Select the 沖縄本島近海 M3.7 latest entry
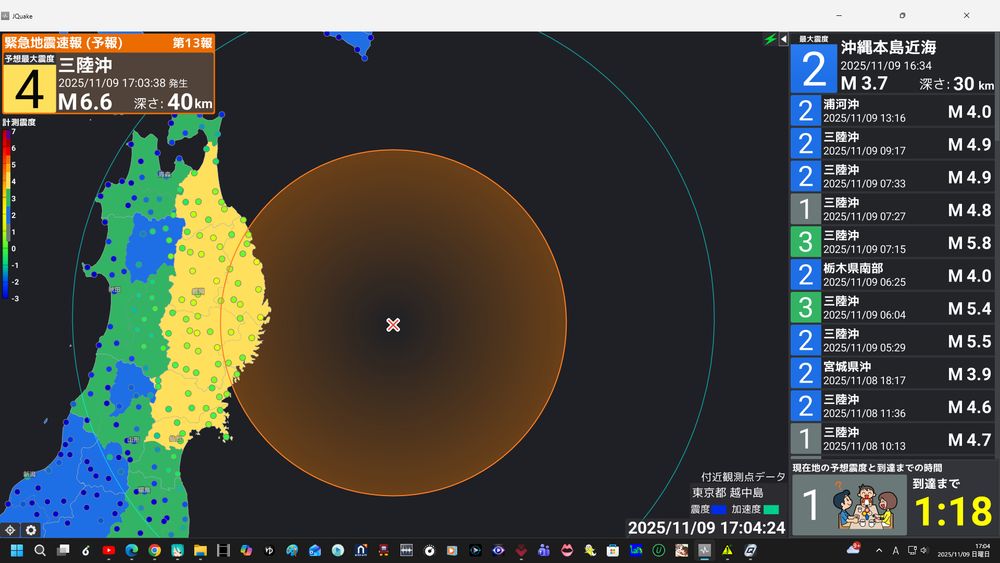Viewport: 1000px width, 563px height. pyautogui.click(x=892, y=64)
